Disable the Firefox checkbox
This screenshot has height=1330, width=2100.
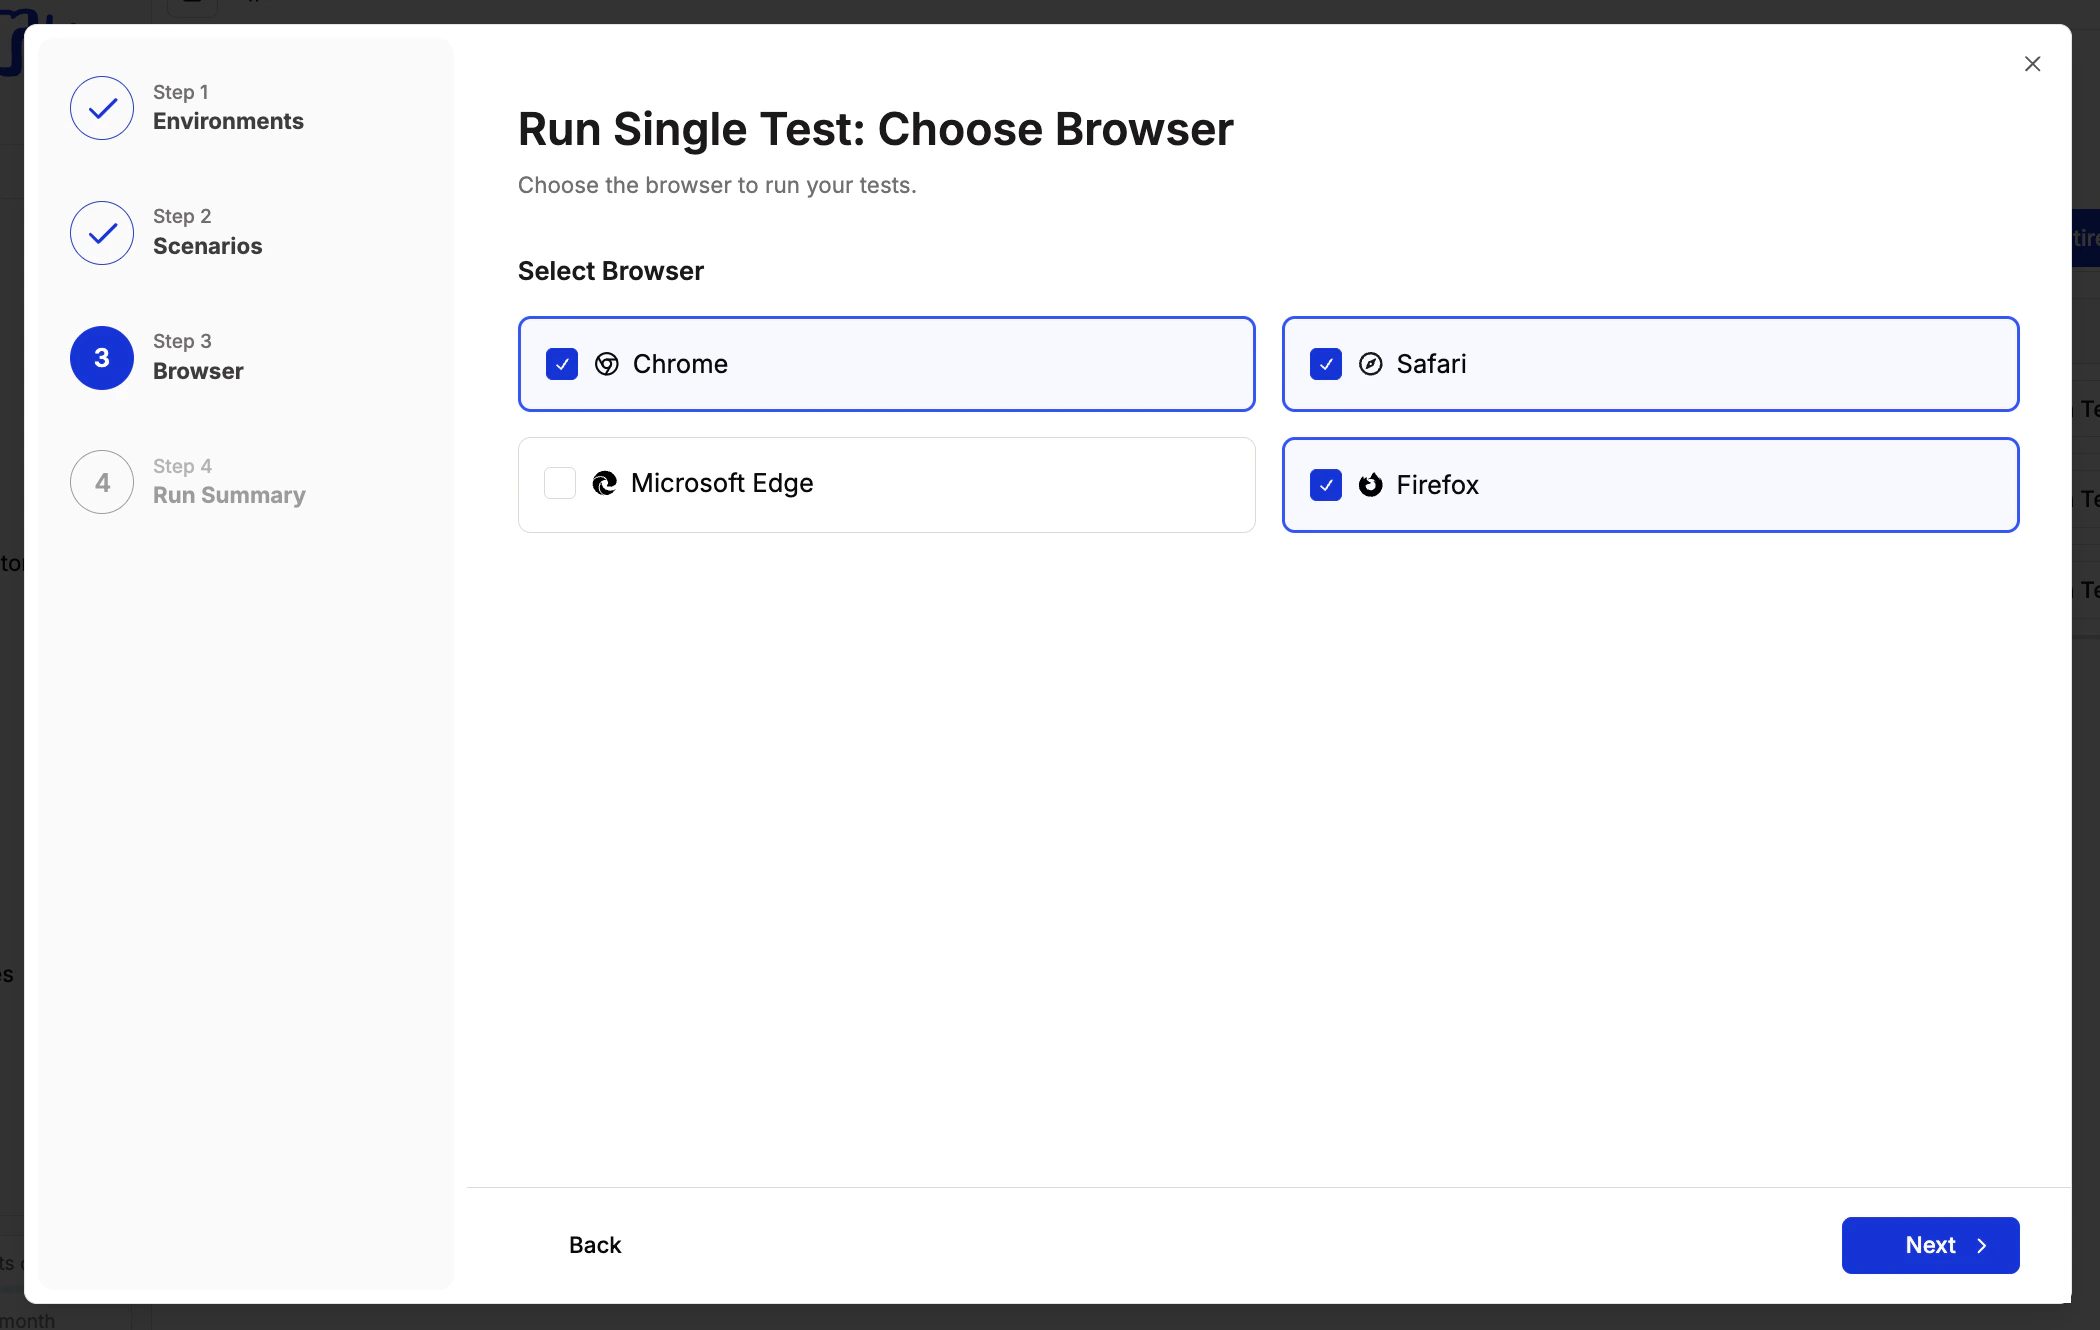(1325, 485)
